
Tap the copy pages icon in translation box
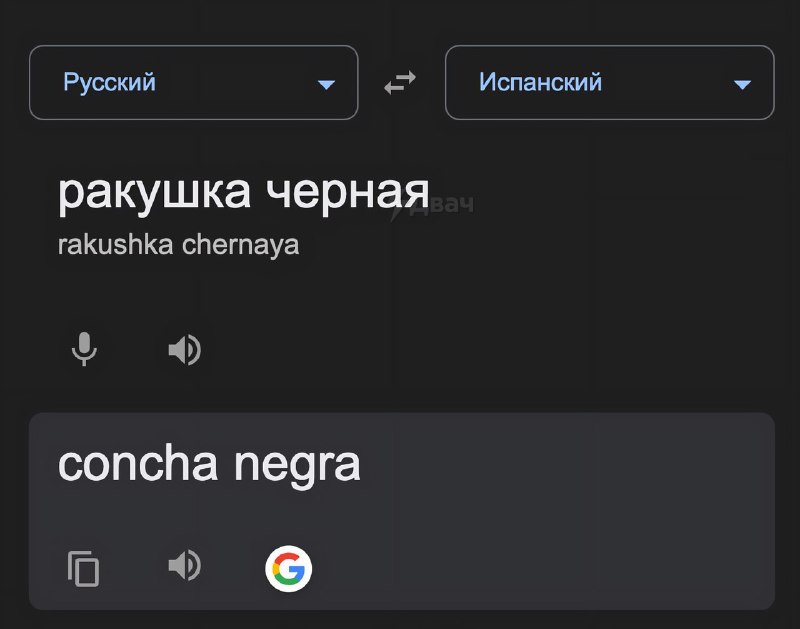point(85,567)
